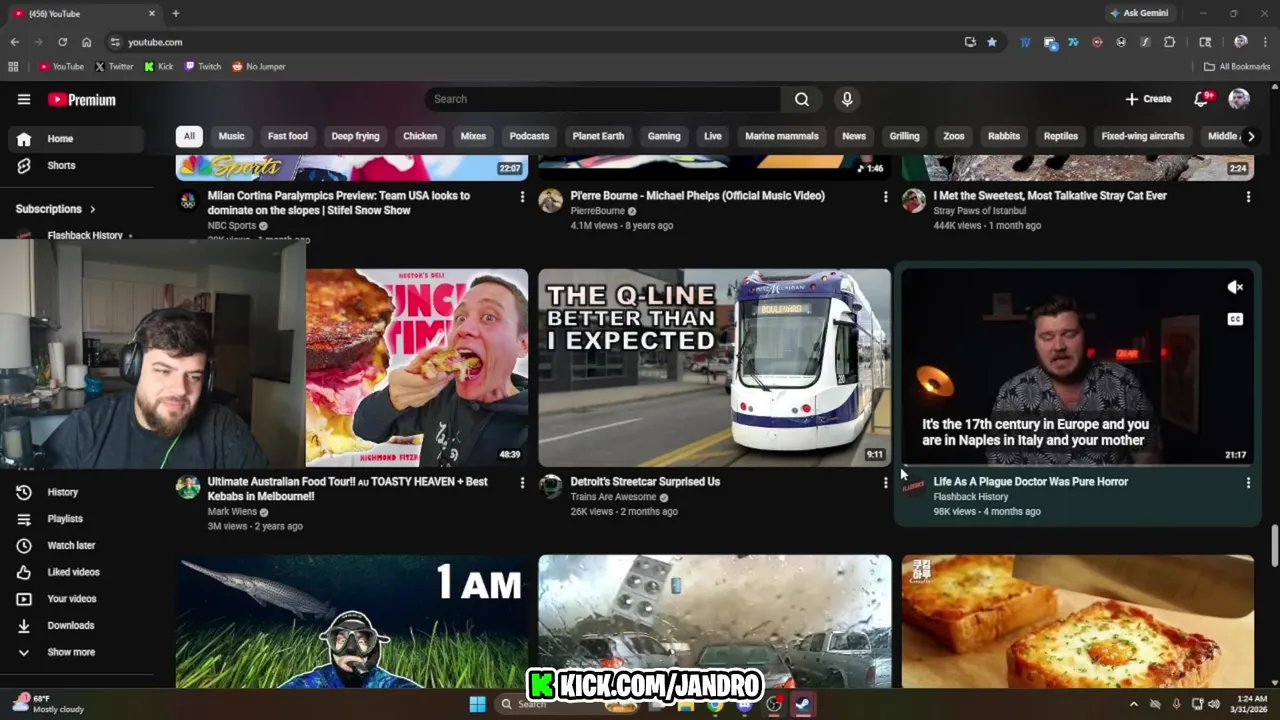Screen dimensions: 1280x720
Task: Open Your videos in the sidebar
Action: point(76,599)
